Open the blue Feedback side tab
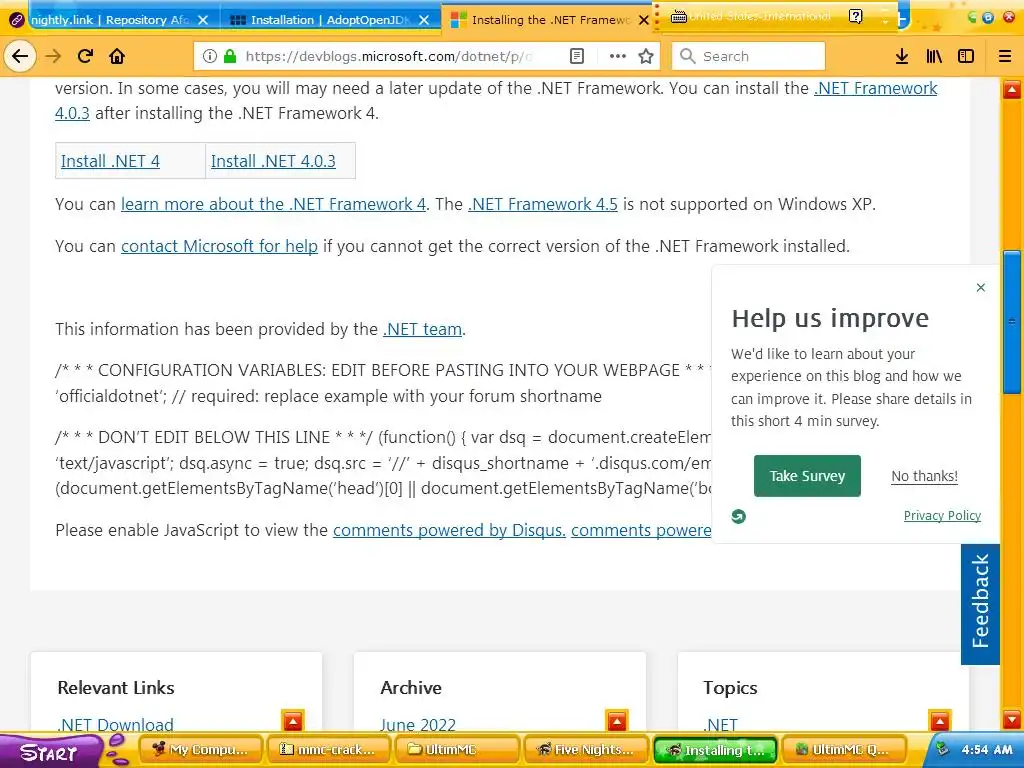Image resolution: width=1024 pixels, height=768 pixels. point(980,603)
